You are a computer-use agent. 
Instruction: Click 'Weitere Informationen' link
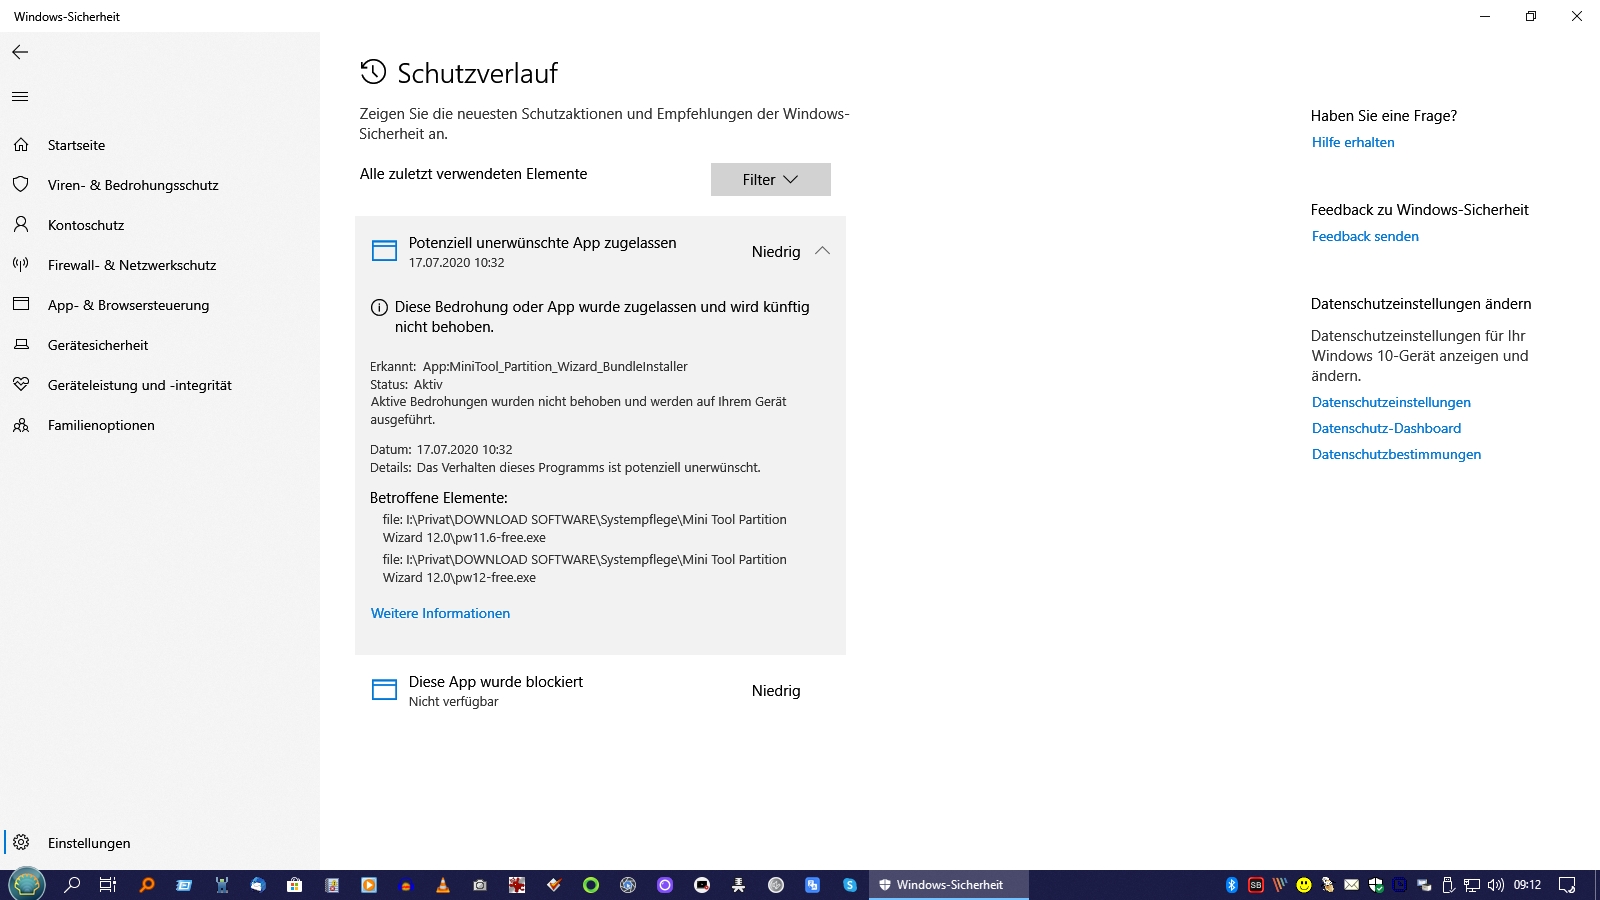click(x=440, y=613)
